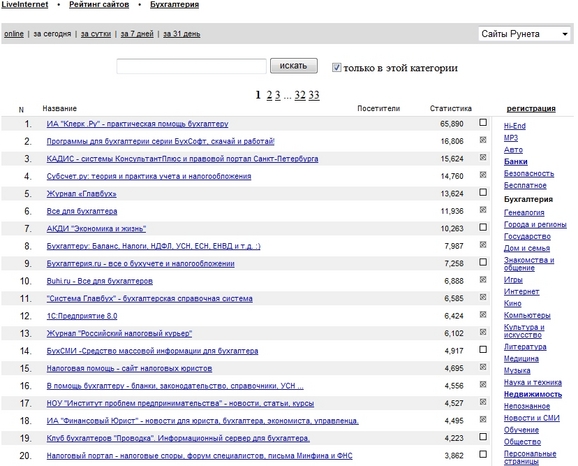The height and width of the screenshot is (466, 578).
Task: Go to results page 2
Action: (269, 95)
